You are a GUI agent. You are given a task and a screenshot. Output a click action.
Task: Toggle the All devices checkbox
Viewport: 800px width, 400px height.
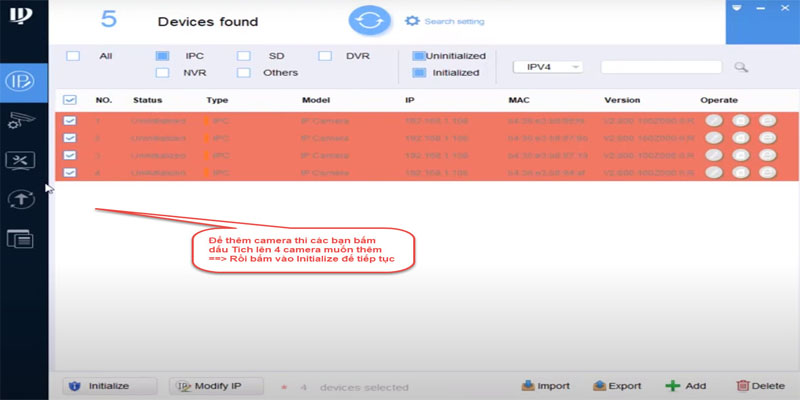[x=73, y=56]
